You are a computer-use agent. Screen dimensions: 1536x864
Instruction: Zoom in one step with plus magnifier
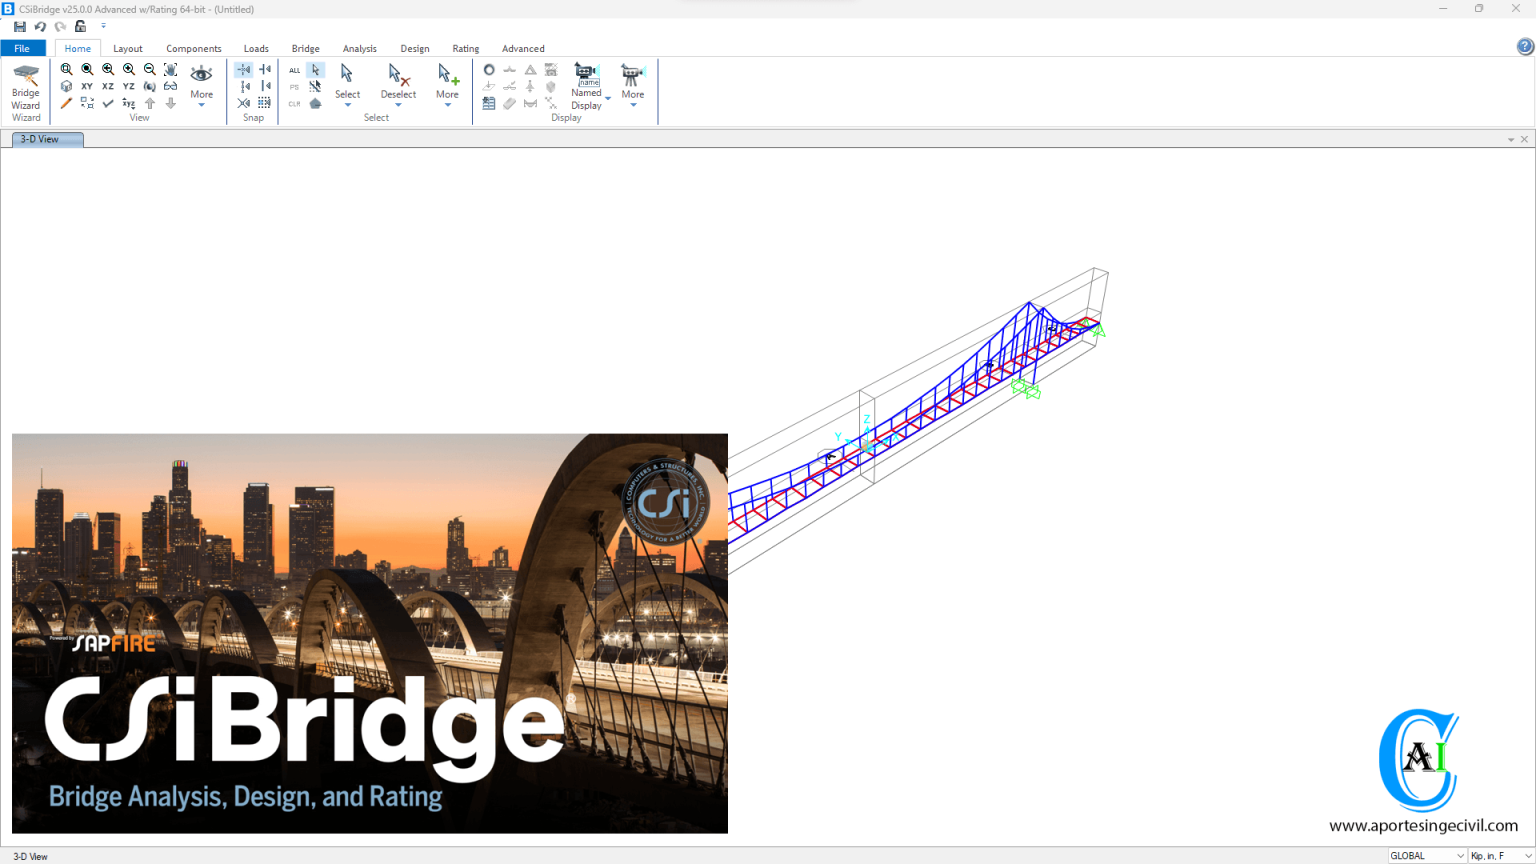click(129, 70)
